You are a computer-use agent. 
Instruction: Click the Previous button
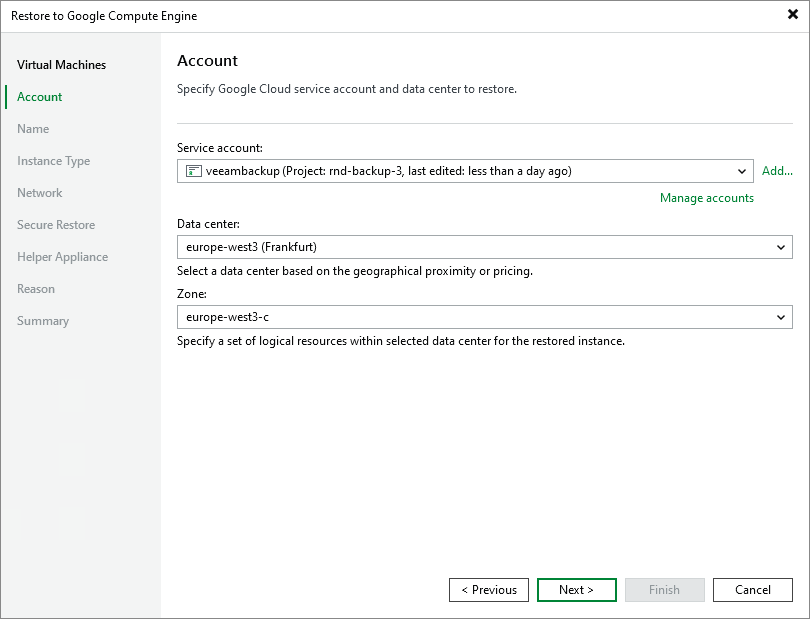[488, 590]
